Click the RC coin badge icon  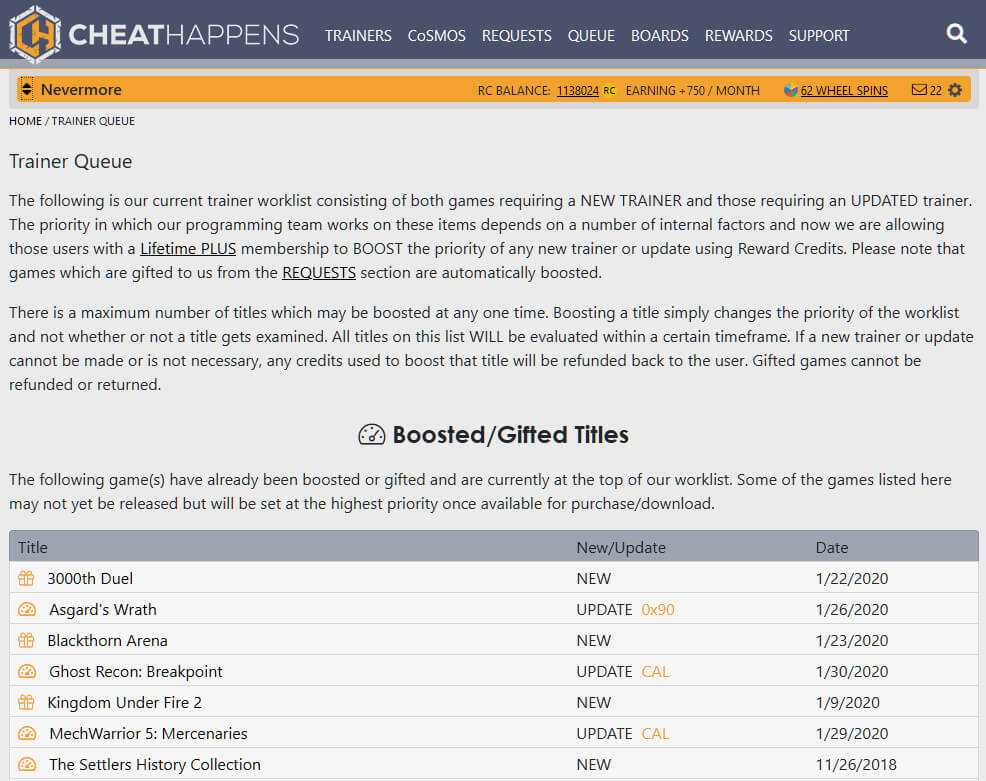click(609, 91)
